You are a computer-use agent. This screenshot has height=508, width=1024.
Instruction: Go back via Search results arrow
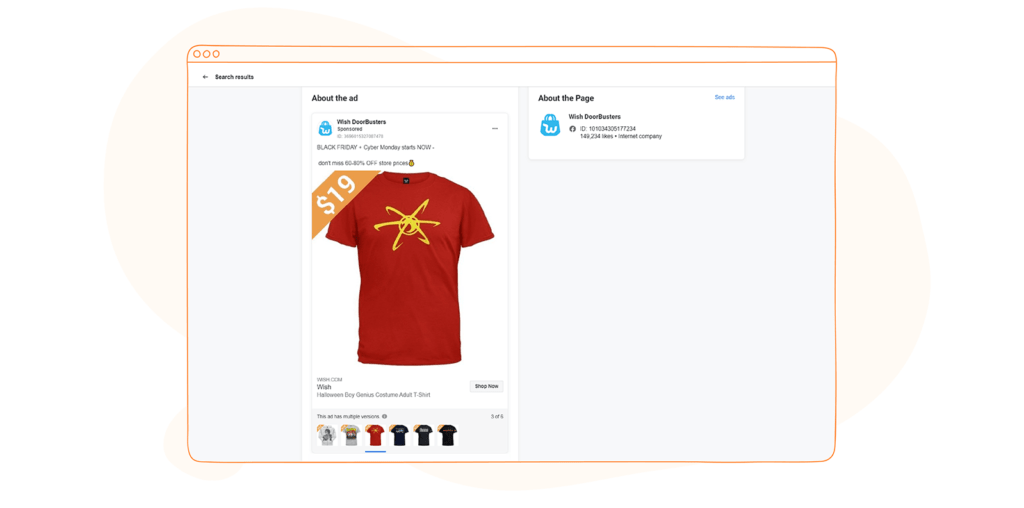[205, 77]
